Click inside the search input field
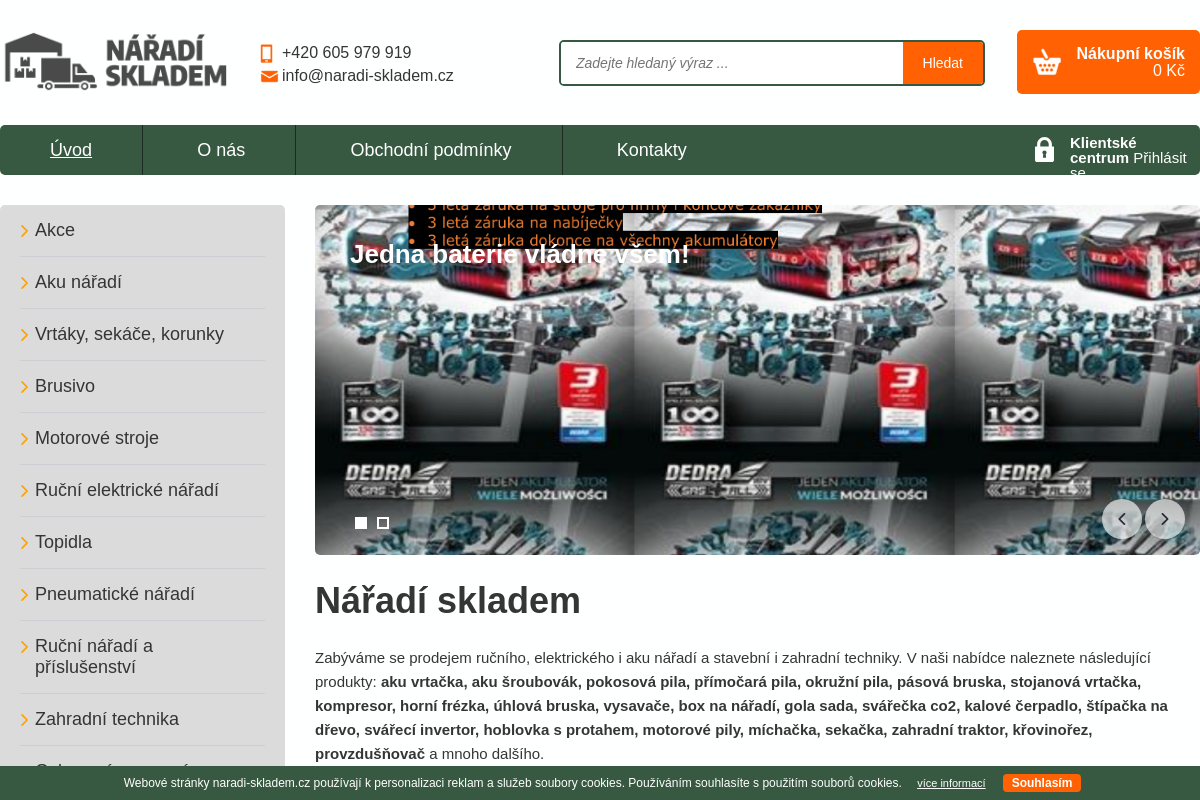The width and height of the screenshot is (1200, 800). click(x=731, y=62)
